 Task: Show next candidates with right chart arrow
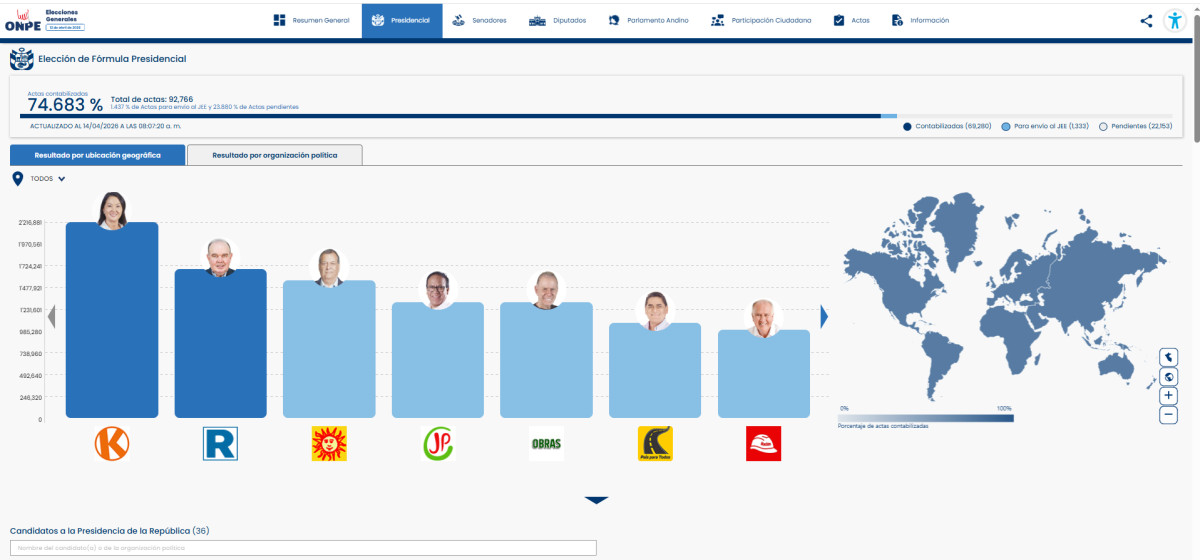pyautogui.click(x=825, y=317)
